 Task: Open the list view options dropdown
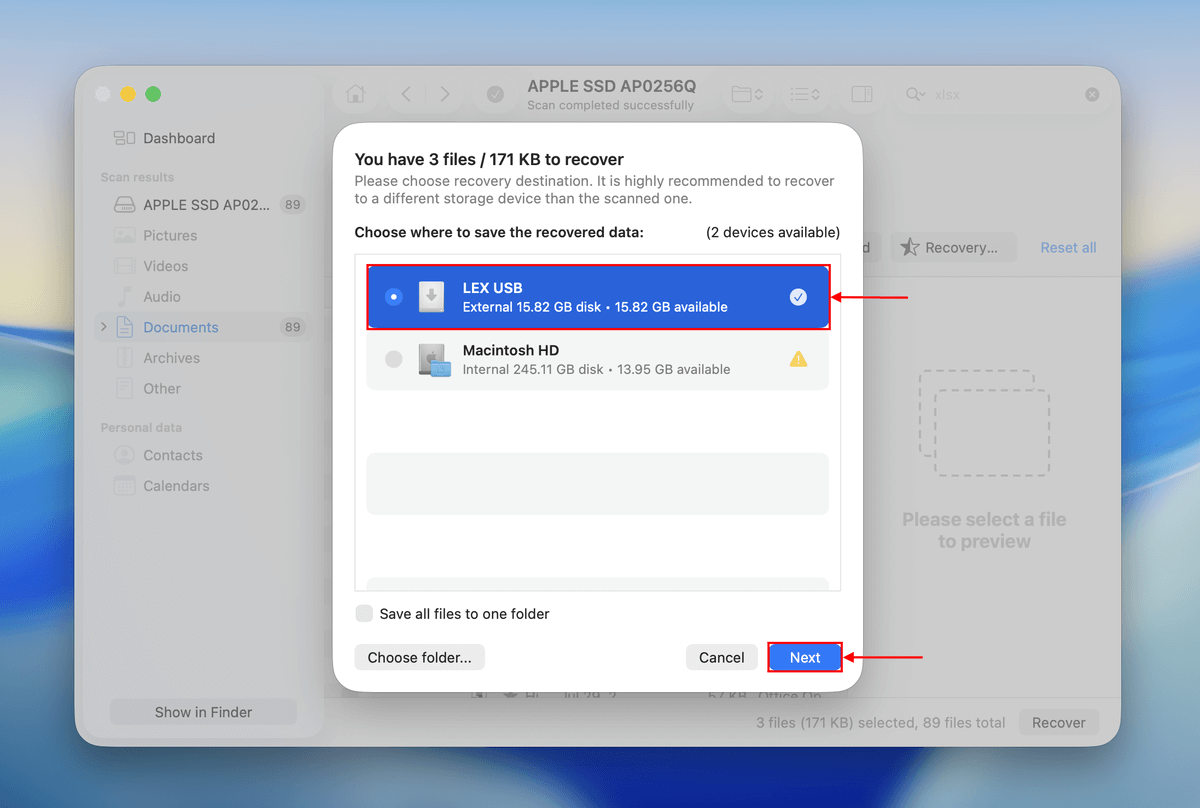pyautogui.click(x=803, y=93)
